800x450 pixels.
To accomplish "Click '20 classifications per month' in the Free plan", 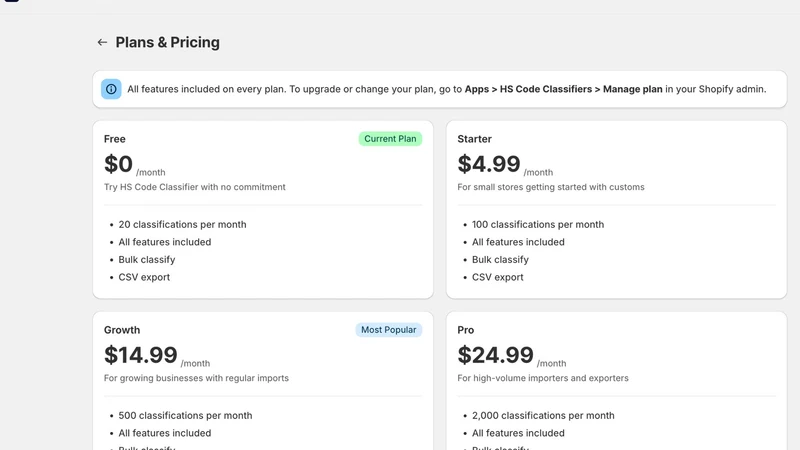I will click(x=183, y=224).
